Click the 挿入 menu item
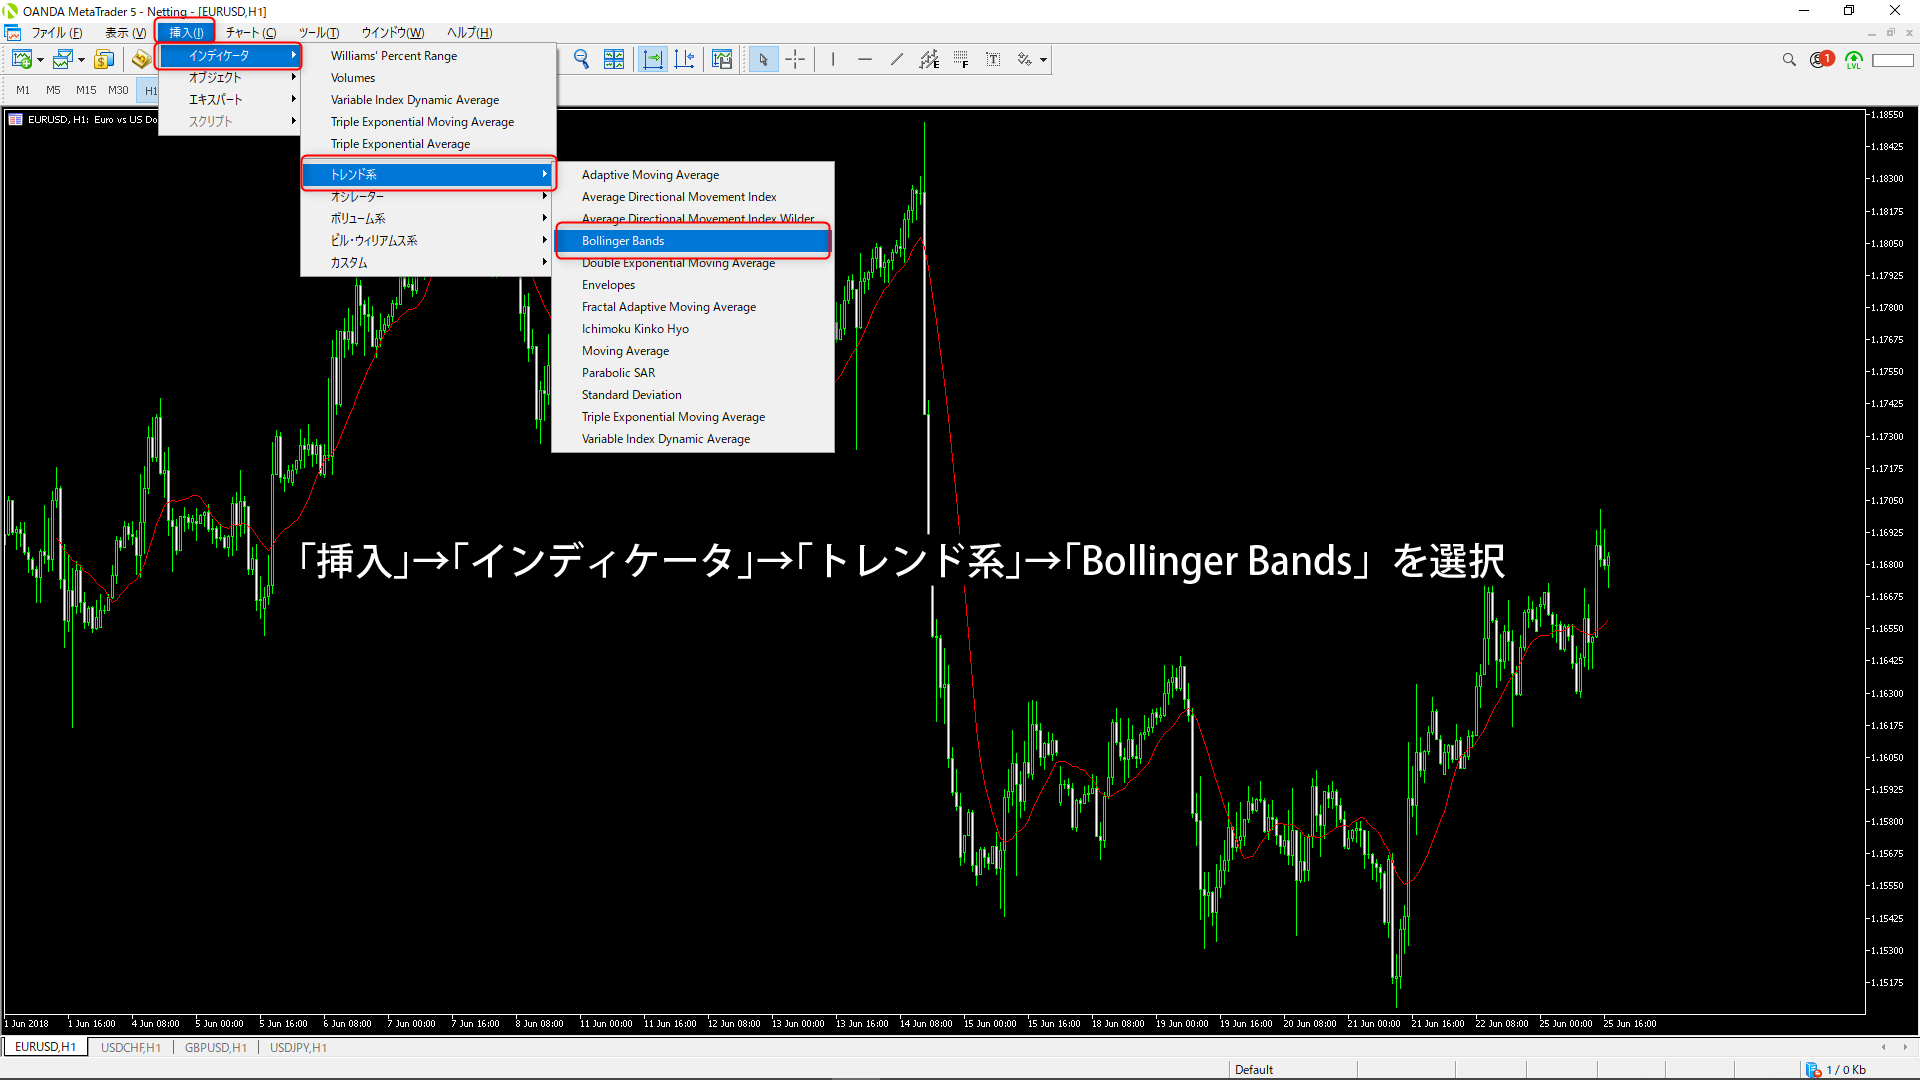Image resolution: width=1920 pixels, height=1080 pixels. point(183,32)
